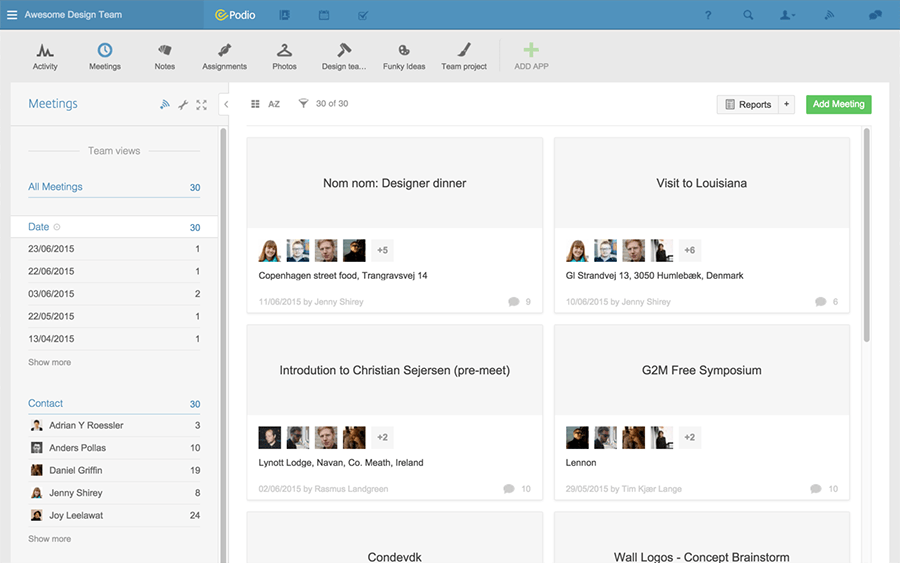
Task: Open the contacts icon in the top bar
Action: [x=284, y=15]
